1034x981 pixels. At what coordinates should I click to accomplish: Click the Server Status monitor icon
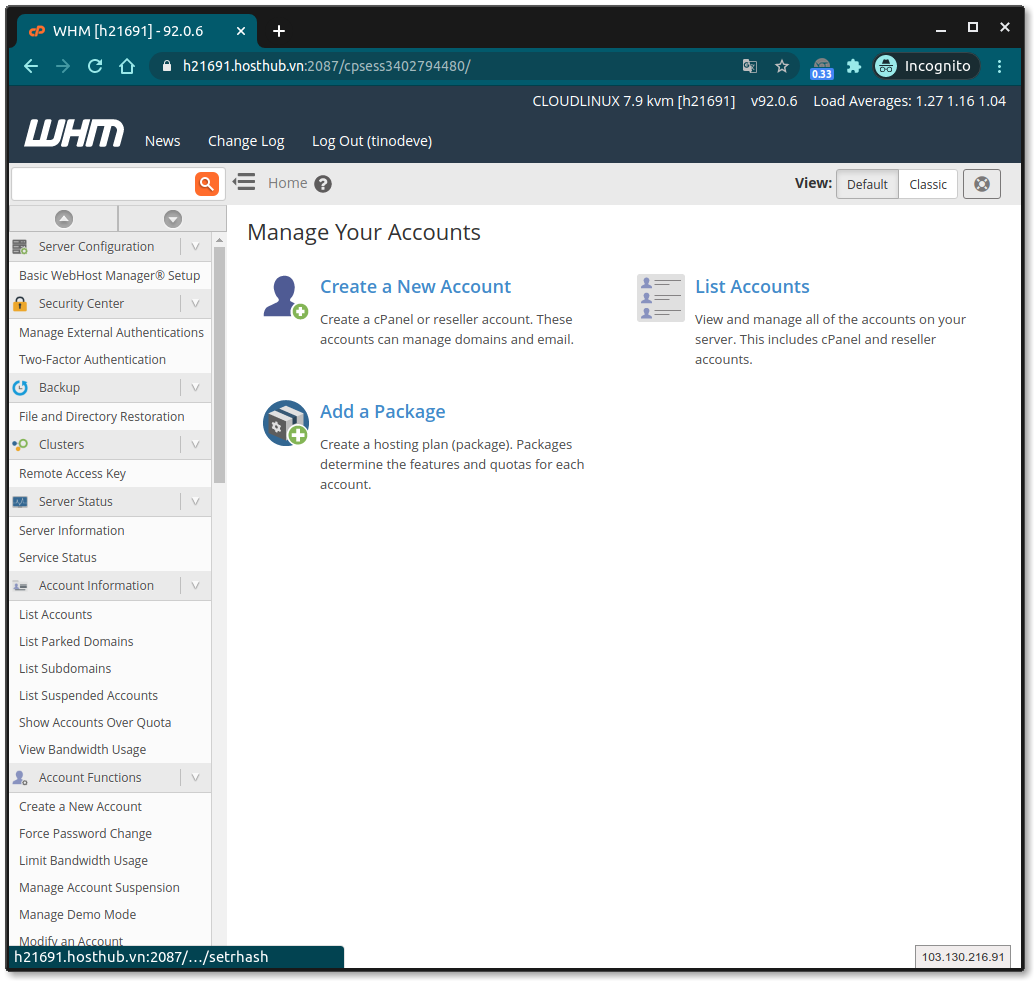20,502
